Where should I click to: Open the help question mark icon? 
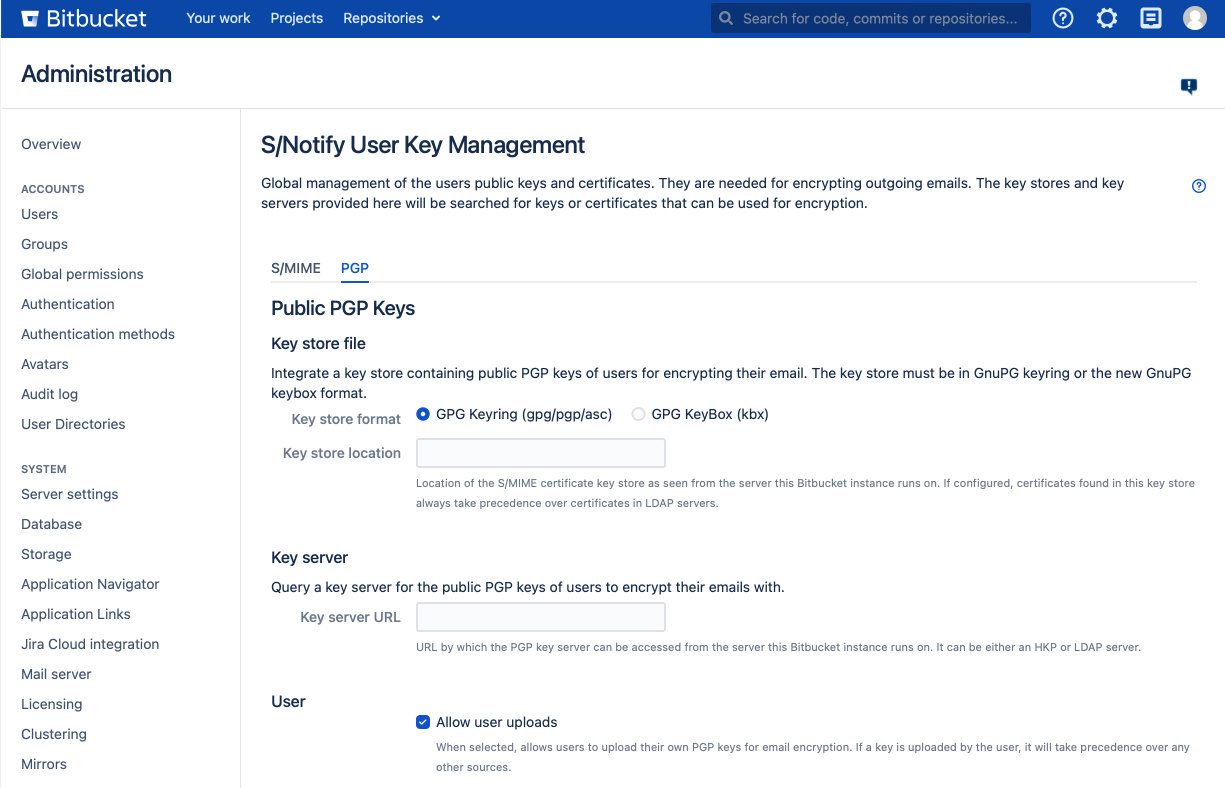click(1063, 18)
